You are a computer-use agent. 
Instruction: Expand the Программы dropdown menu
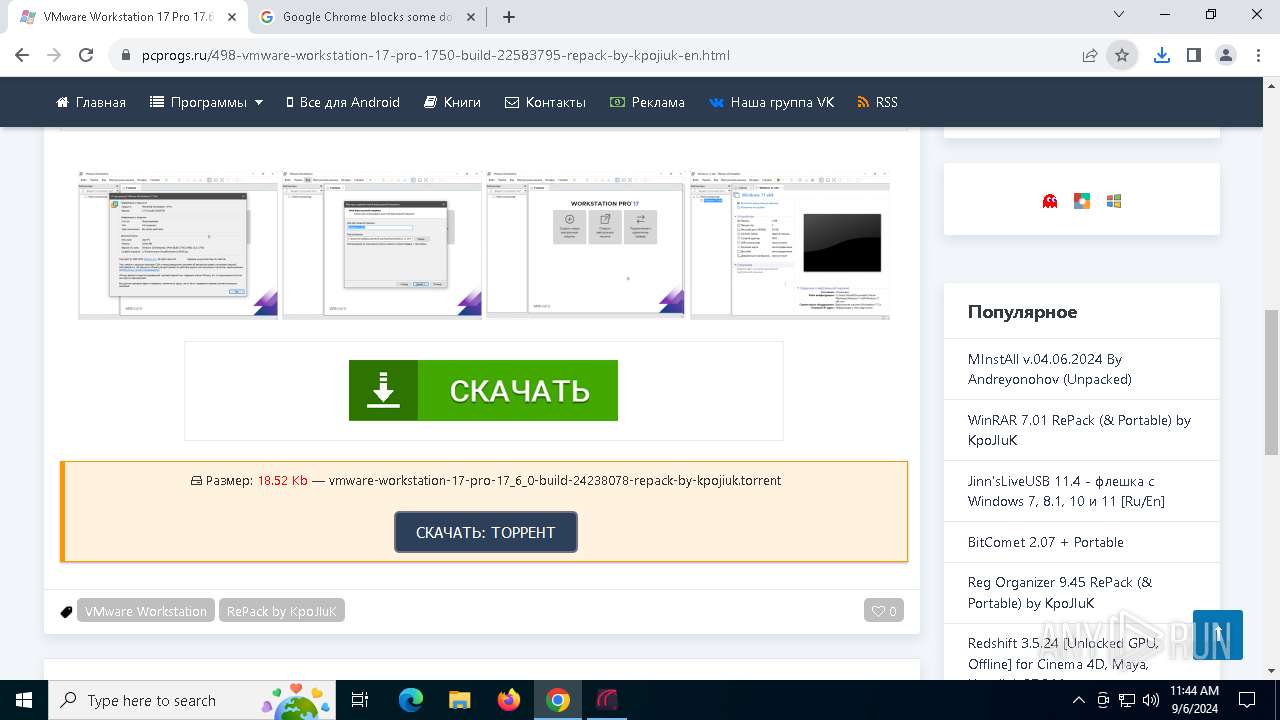point(207,102)
